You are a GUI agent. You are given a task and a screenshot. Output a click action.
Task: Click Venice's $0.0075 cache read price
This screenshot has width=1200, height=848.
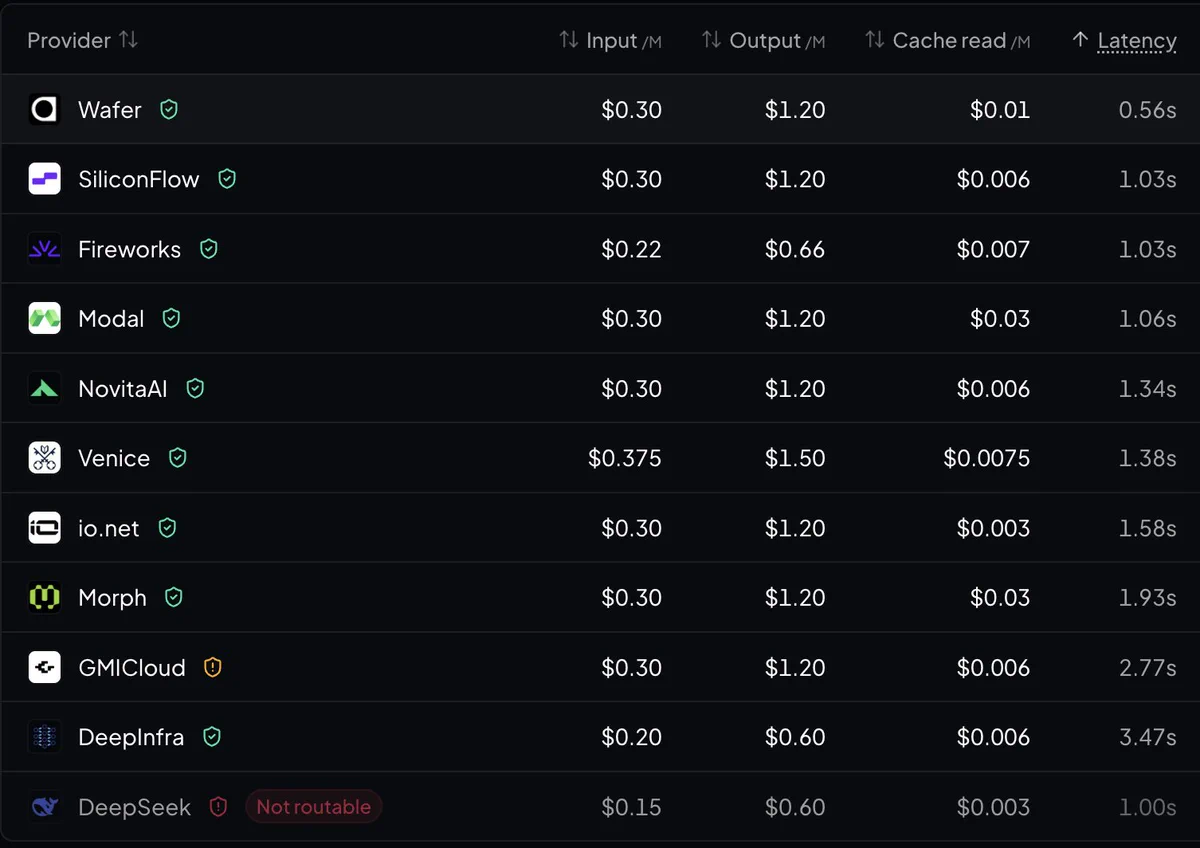(x=987, y=458)
